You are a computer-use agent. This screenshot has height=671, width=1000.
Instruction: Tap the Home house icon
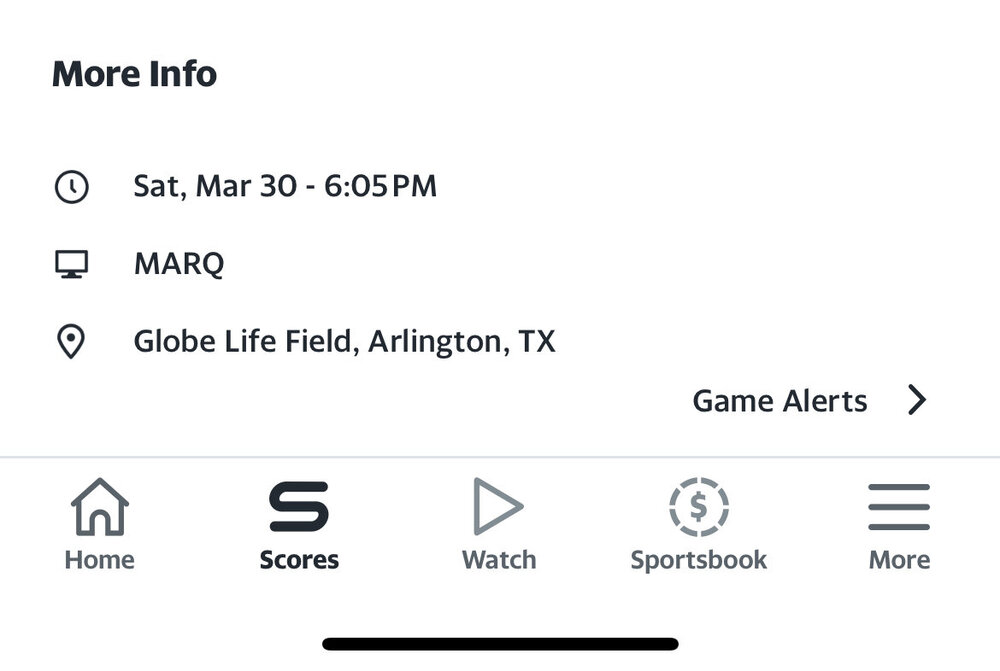pyautogui.click(x=99, y=507)
